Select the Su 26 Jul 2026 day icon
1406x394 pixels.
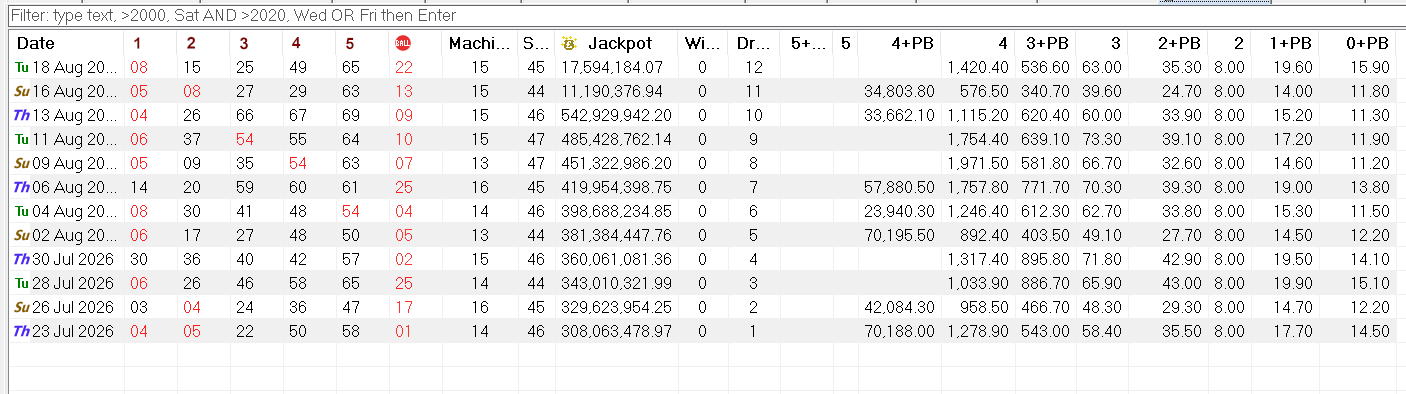22,309
